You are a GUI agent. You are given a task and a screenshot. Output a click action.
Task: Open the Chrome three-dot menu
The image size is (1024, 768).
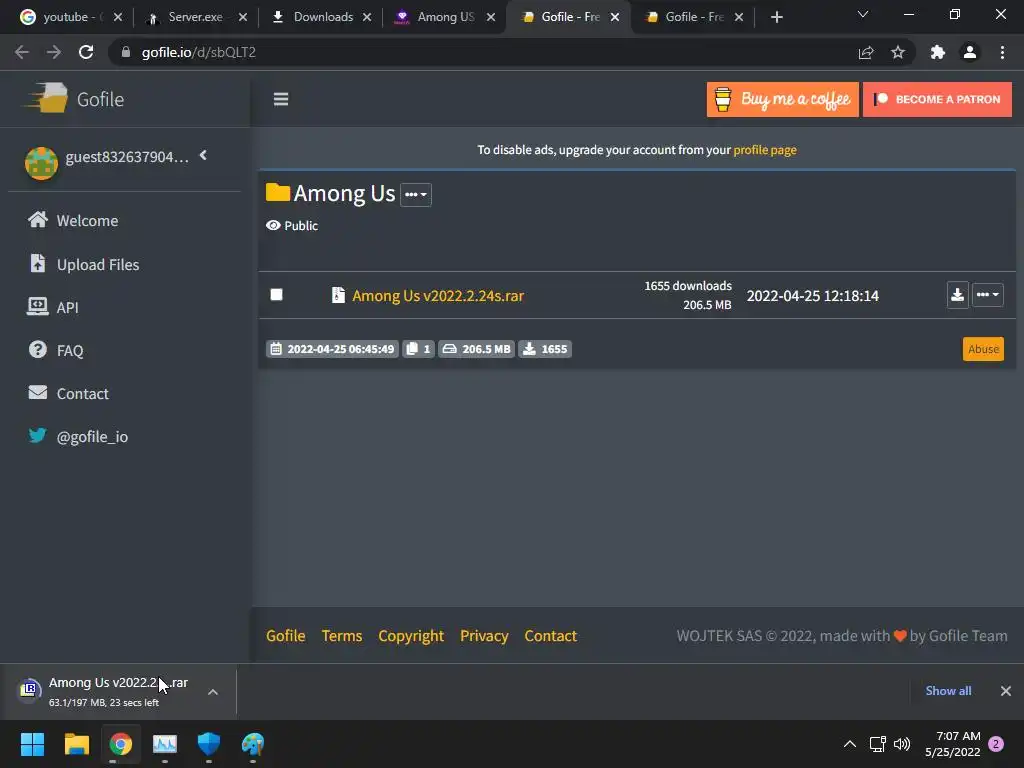1002,52
